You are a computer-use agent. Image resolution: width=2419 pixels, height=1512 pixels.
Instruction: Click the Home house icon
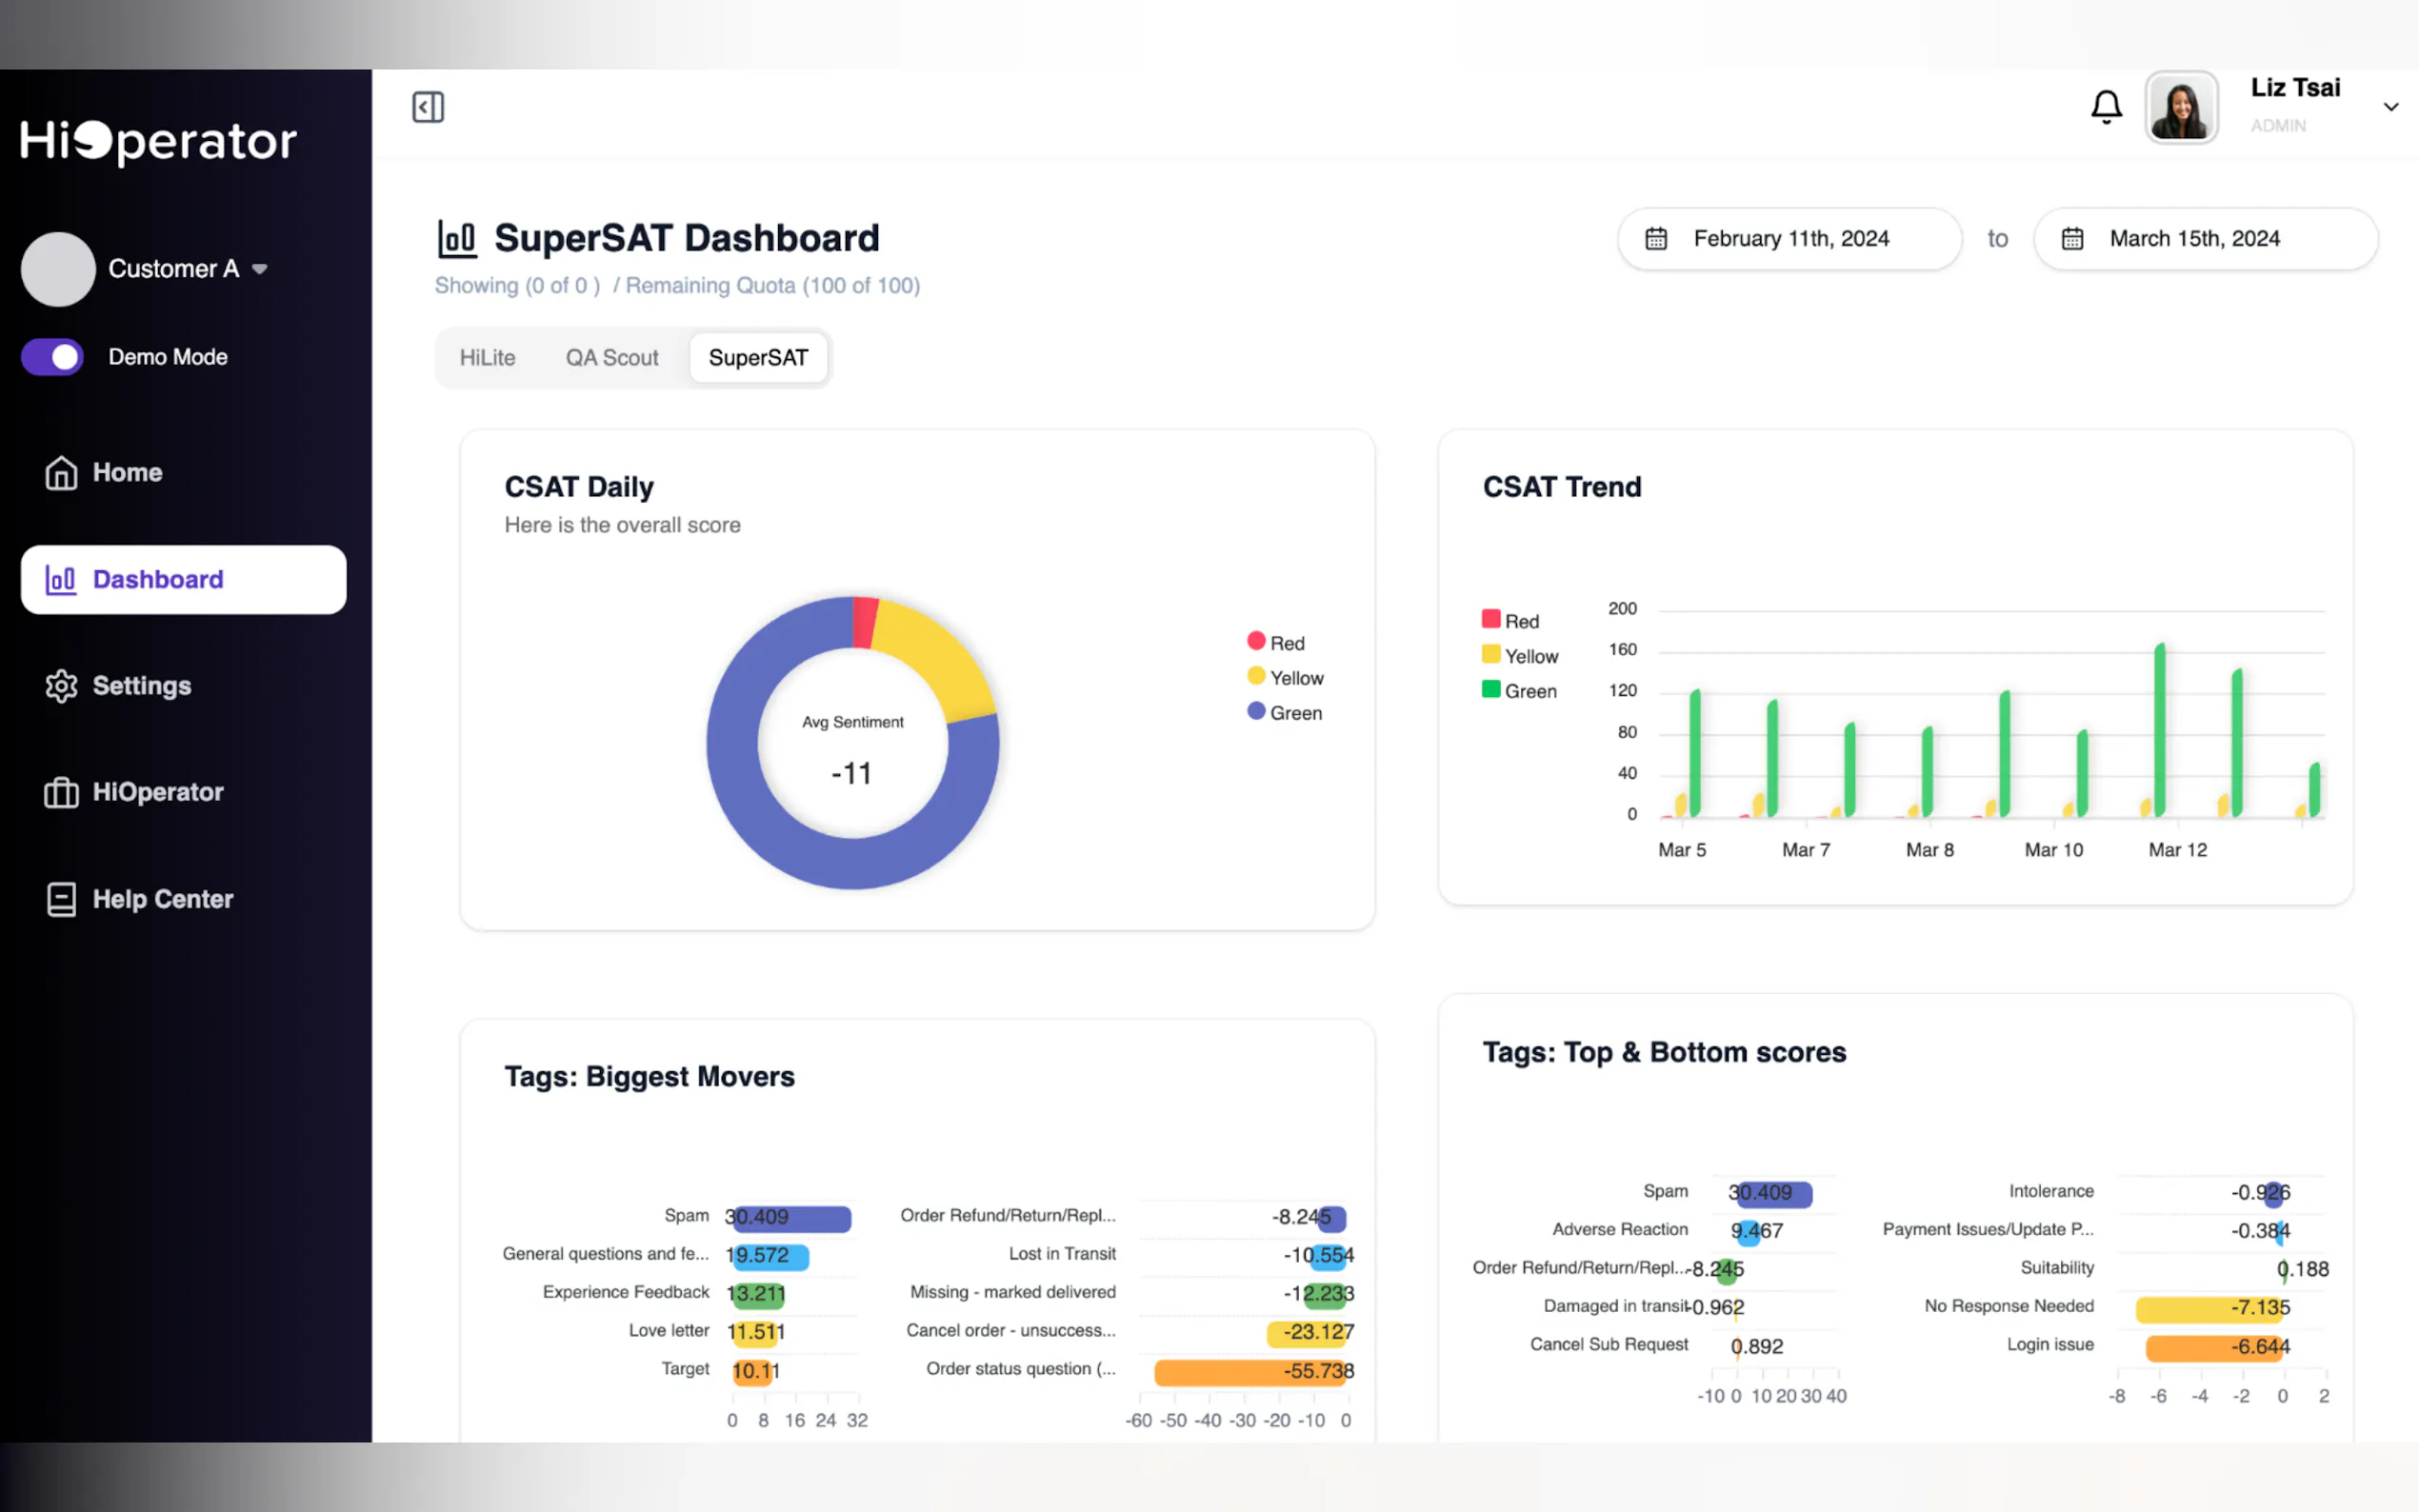pos(61,473)
